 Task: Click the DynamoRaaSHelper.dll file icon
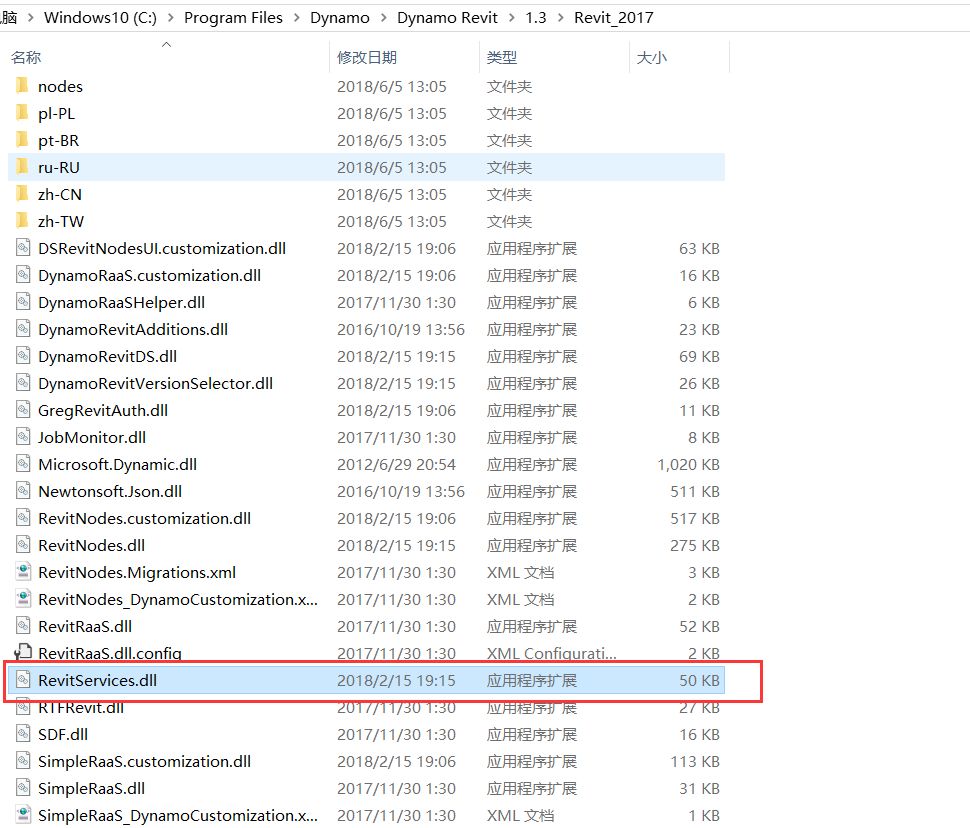pyautogui.click(x=23, y=302)
